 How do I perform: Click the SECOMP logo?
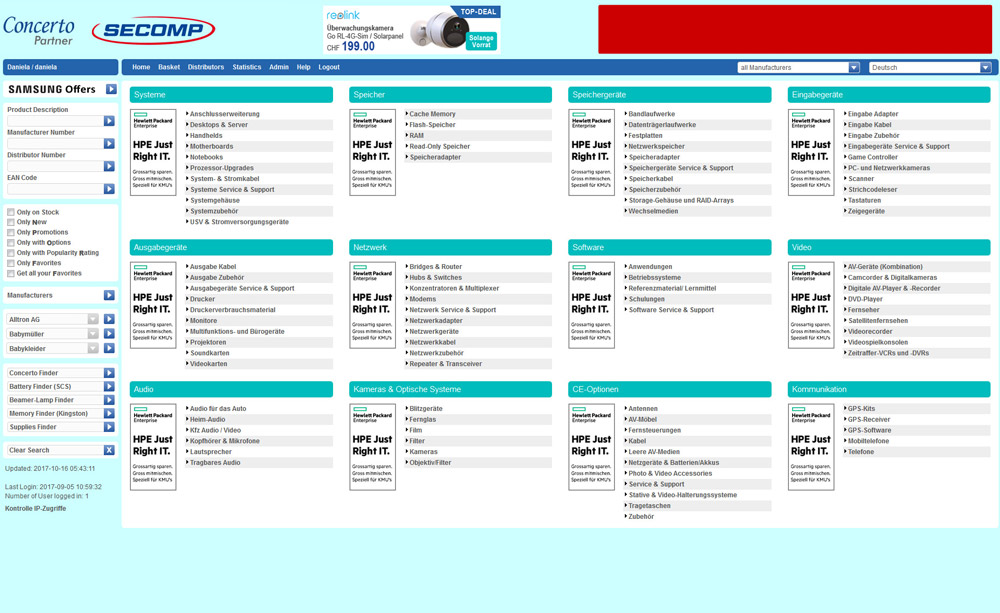[153, 30]
